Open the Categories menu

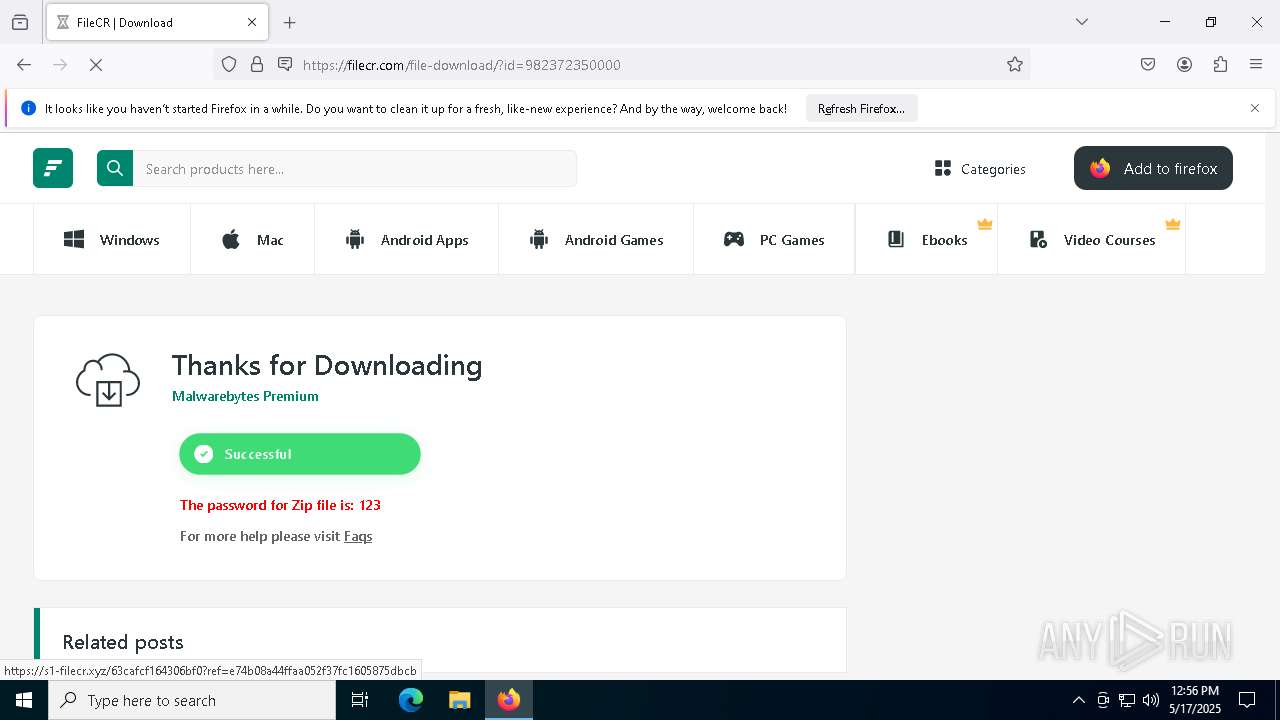click(980, 169)
